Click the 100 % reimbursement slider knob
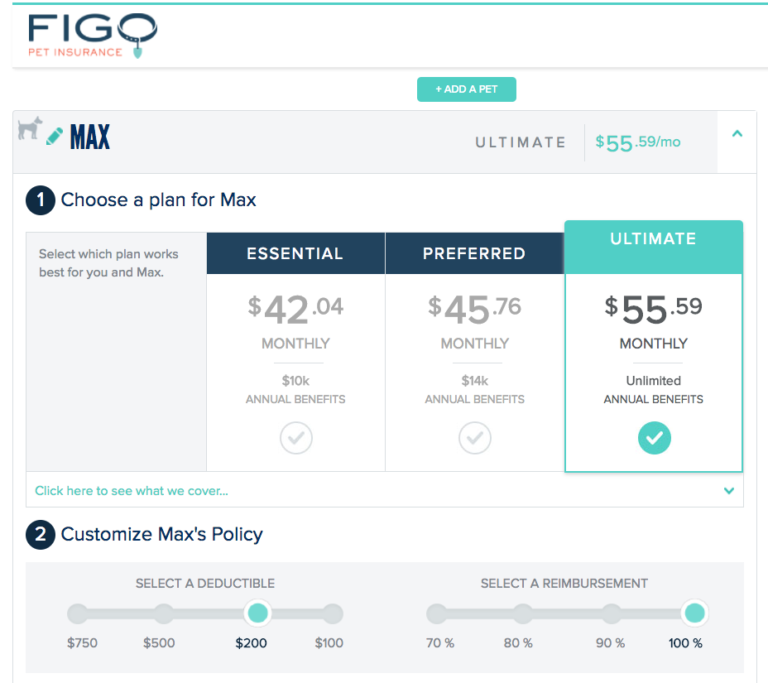 695,613
